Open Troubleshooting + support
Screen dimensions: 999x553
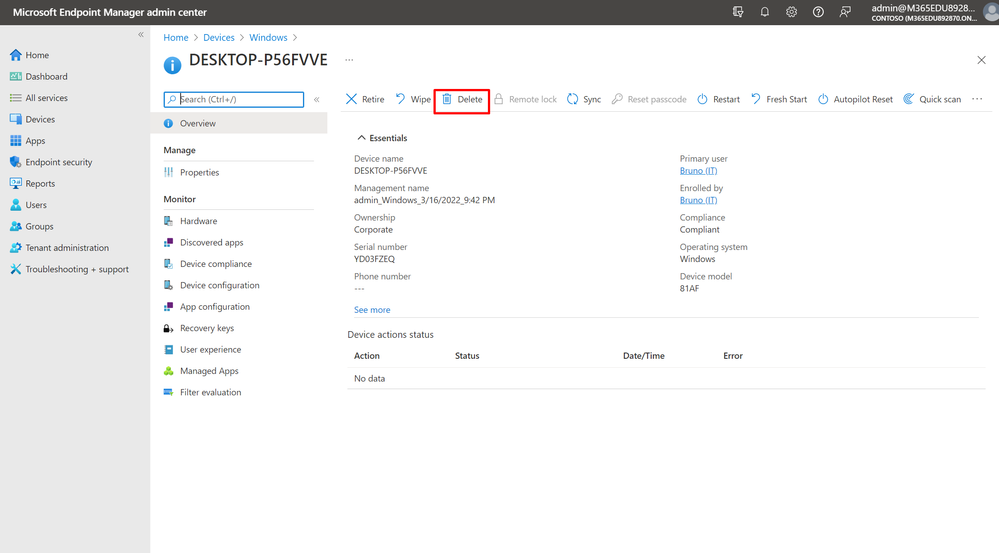click(69, 269)
